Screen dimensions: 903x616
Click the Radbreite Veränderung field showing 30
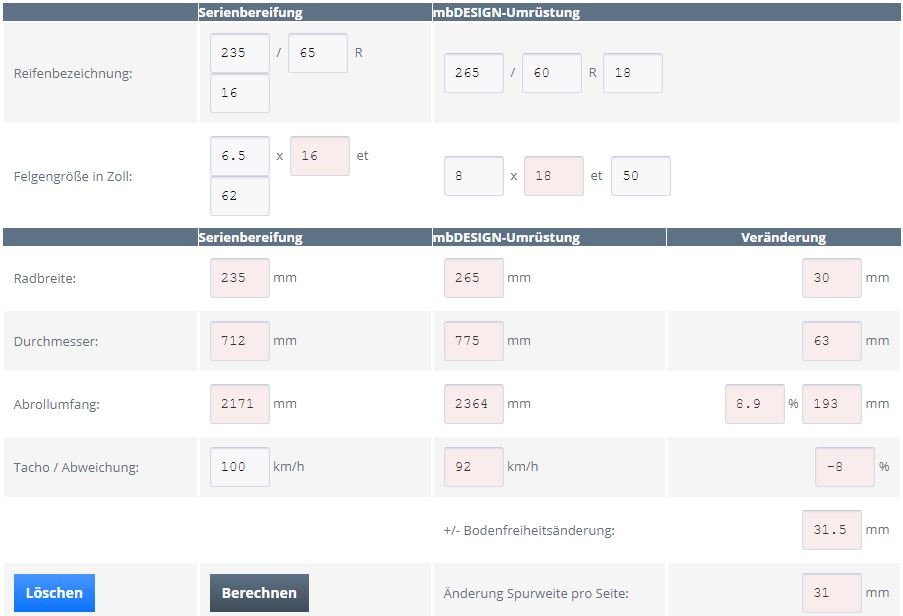(x=831, y=278)
